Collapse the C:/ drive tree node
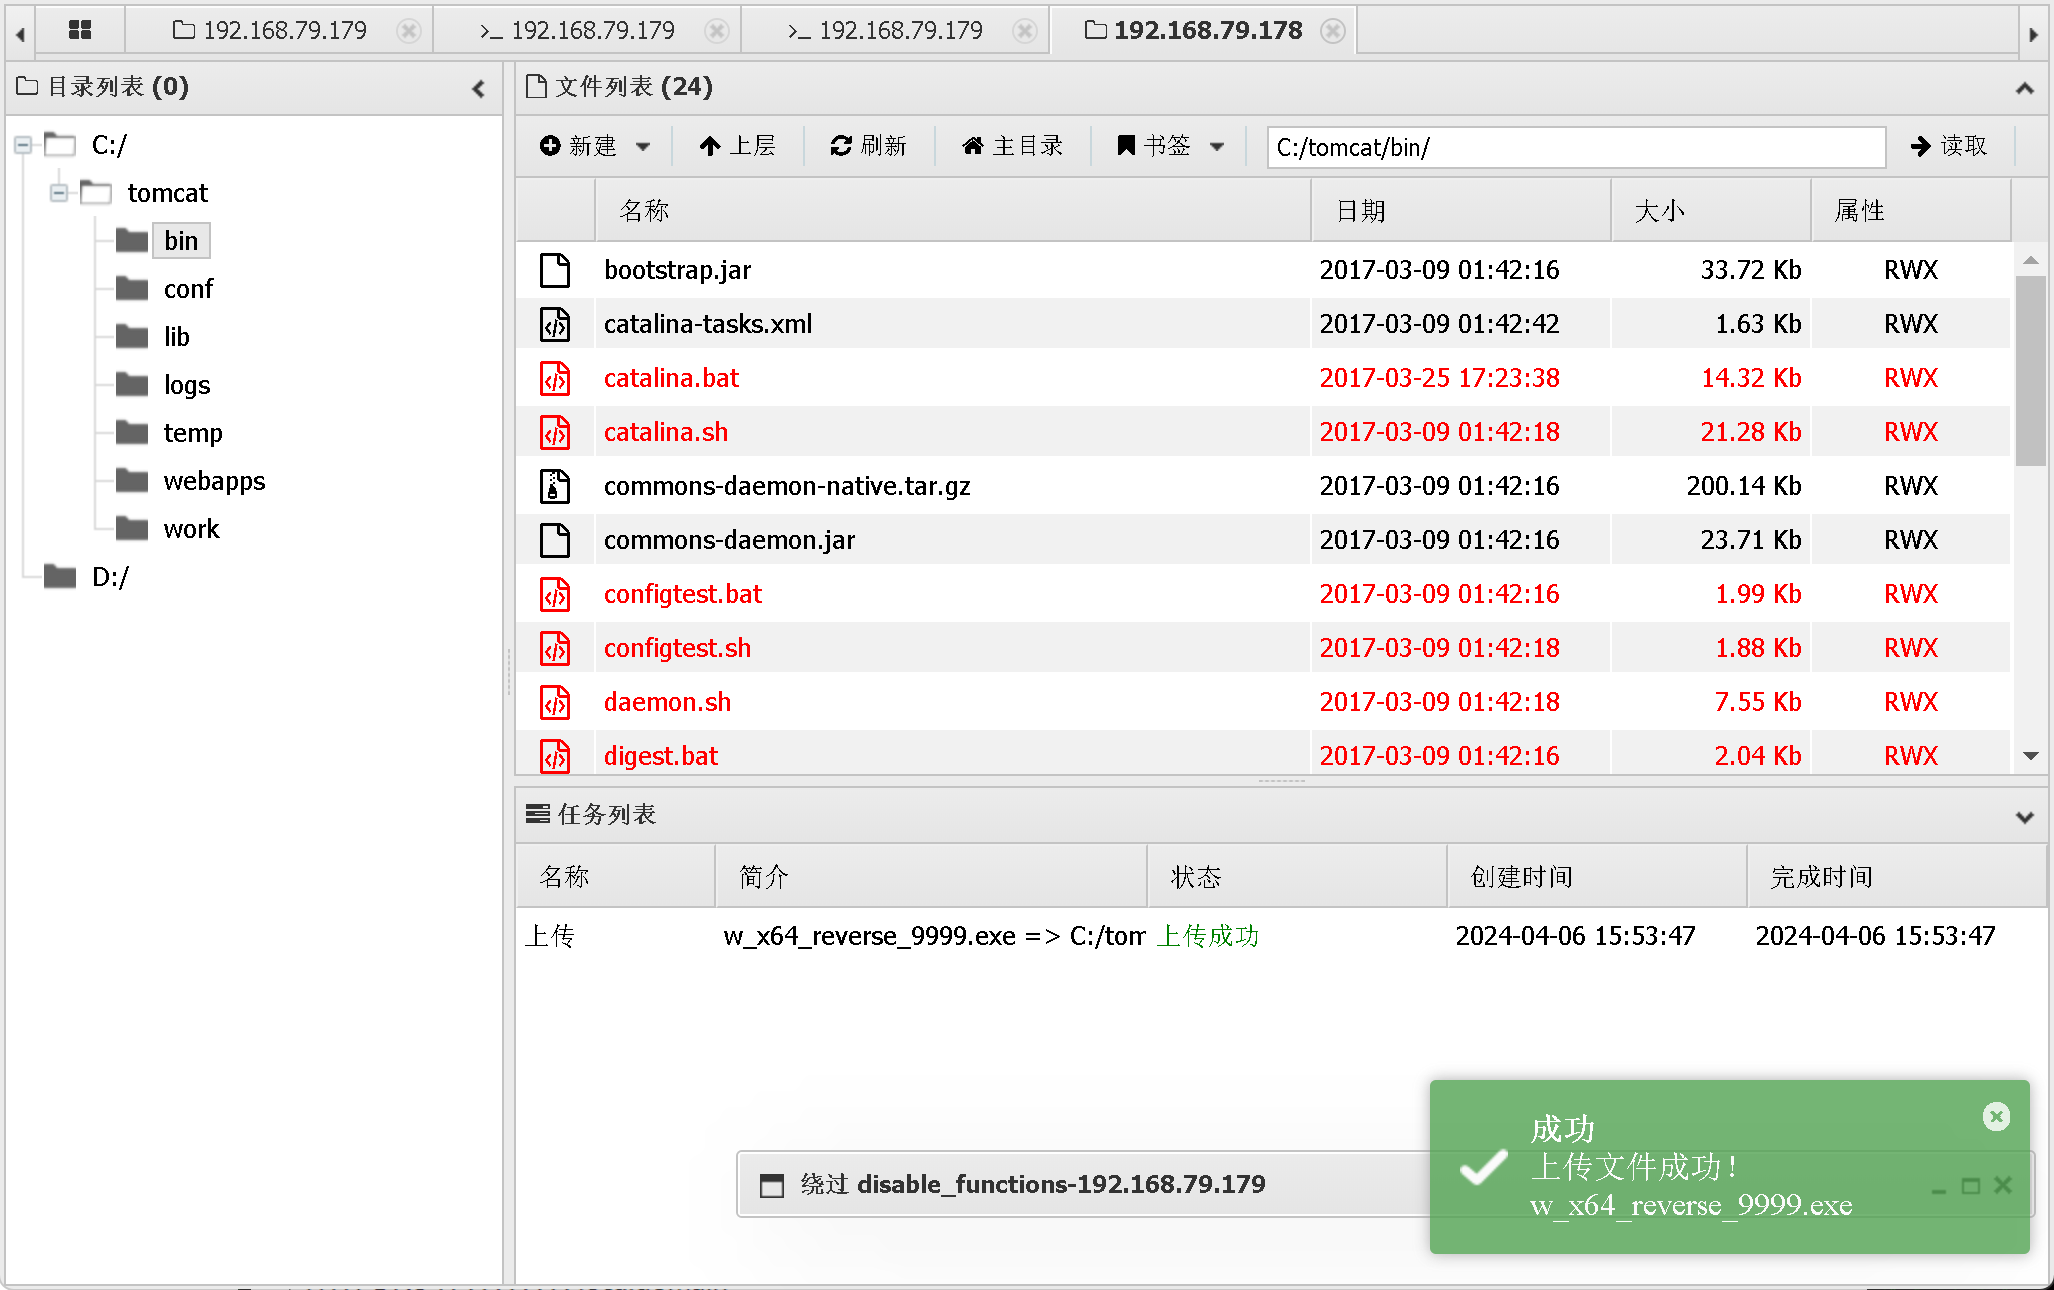The image size is (2054, 1290). pyautogui.click(x=23, y=146)
